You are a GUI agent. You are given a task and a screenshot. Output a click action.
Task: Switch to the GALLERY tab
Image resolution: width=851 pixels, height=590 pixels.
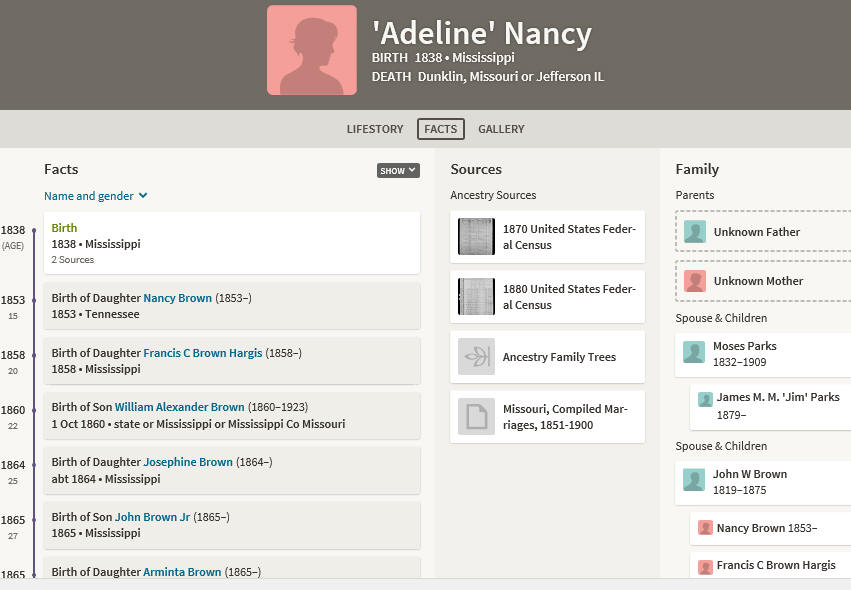[501, 129]
